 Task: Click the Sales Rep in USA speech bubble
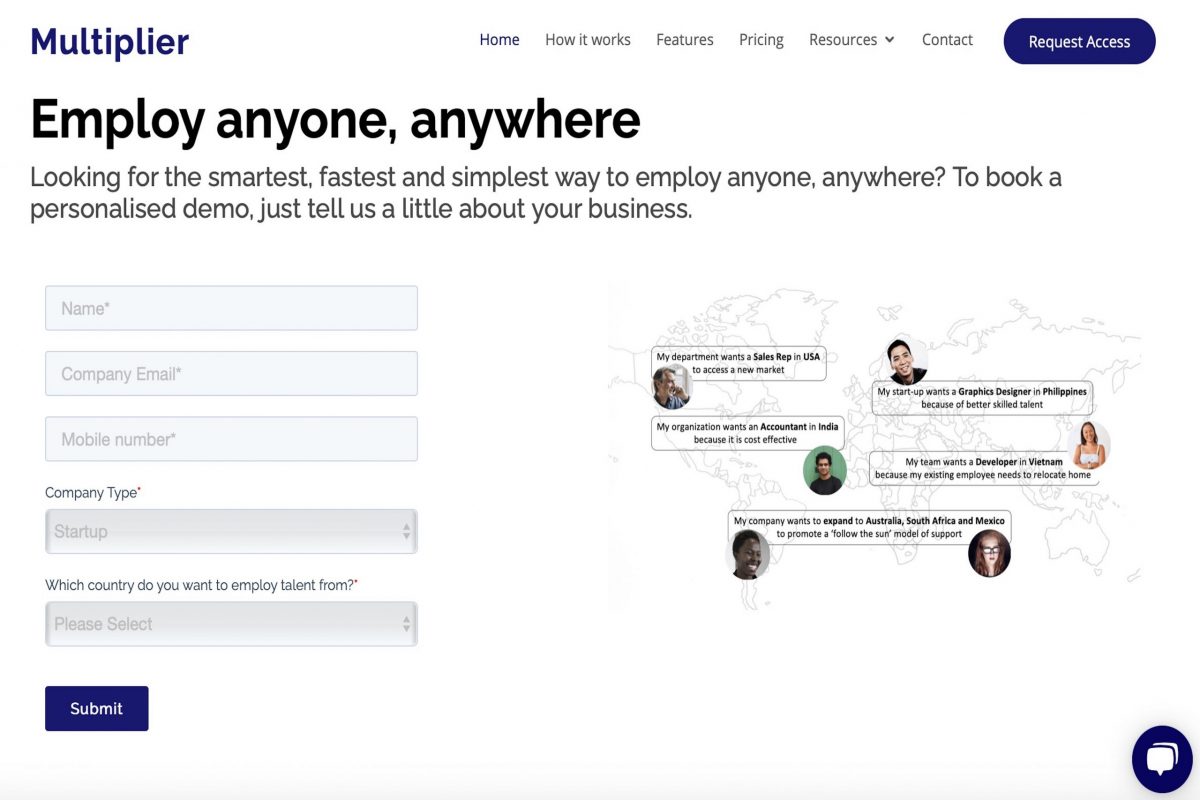click(739, 363)
